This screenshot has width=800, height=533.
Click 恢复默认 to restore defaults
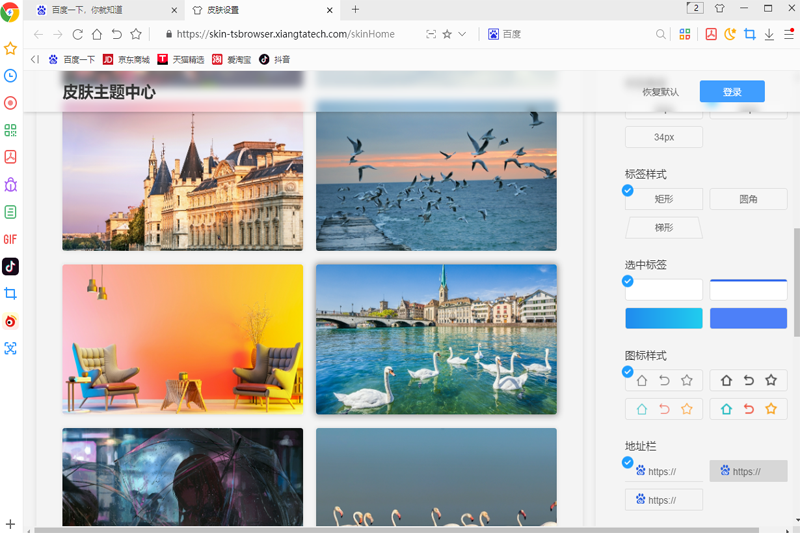(660, 92)
